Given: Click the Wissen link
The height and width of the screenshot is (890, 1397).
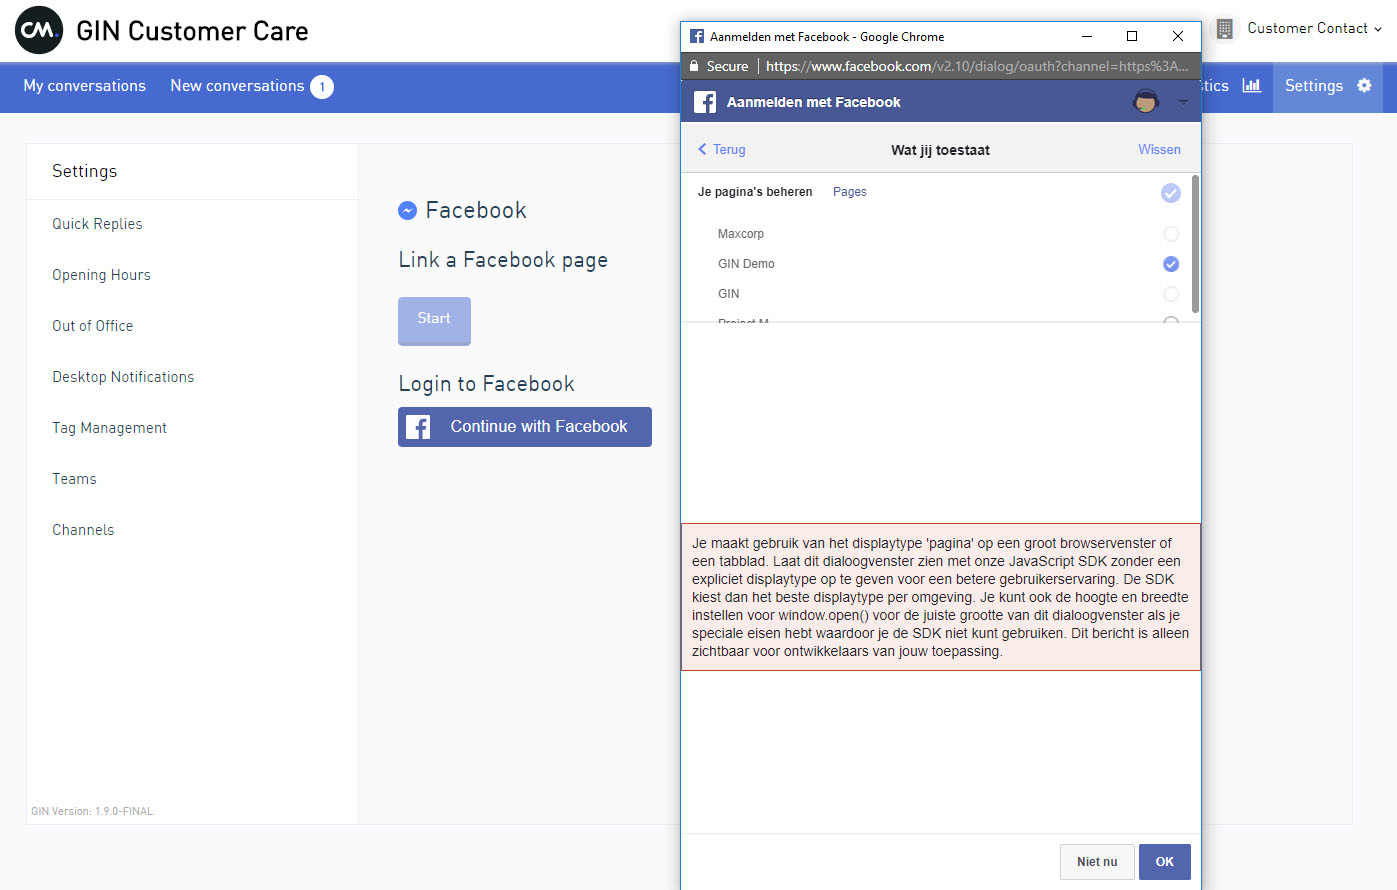Looking at the screenshot, I should point(1159,149).
